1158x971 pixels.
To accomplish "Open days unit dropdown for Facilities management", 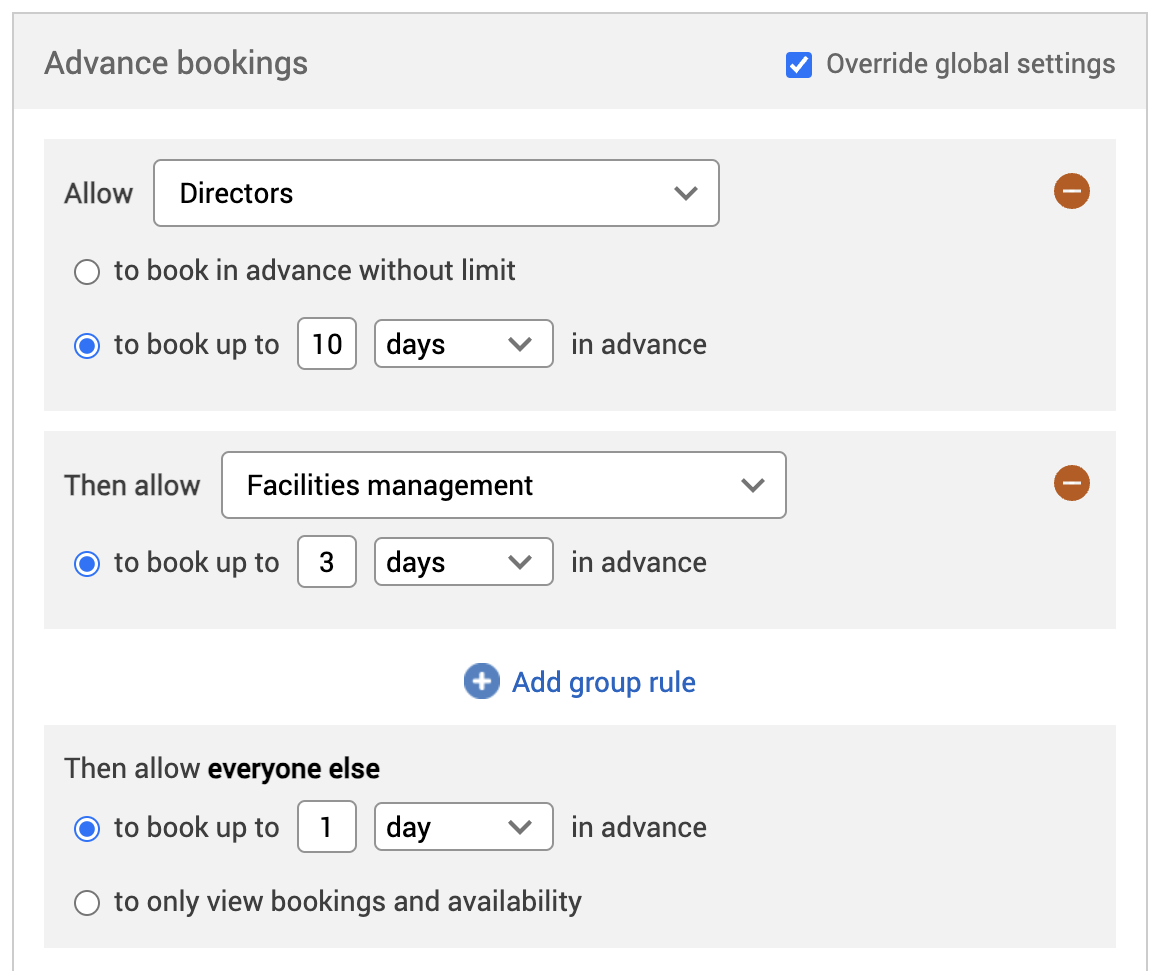I will pos(463,563).
